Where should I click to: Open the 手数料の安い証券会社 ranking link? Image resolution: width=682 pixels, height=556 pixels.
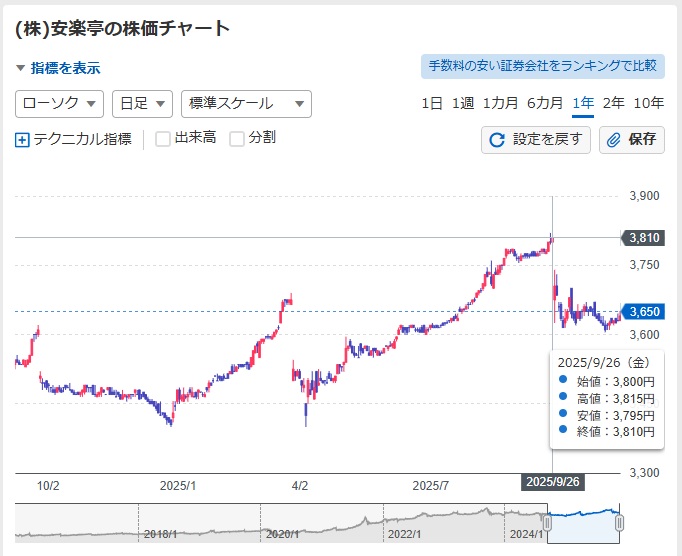tap(542, 66)
